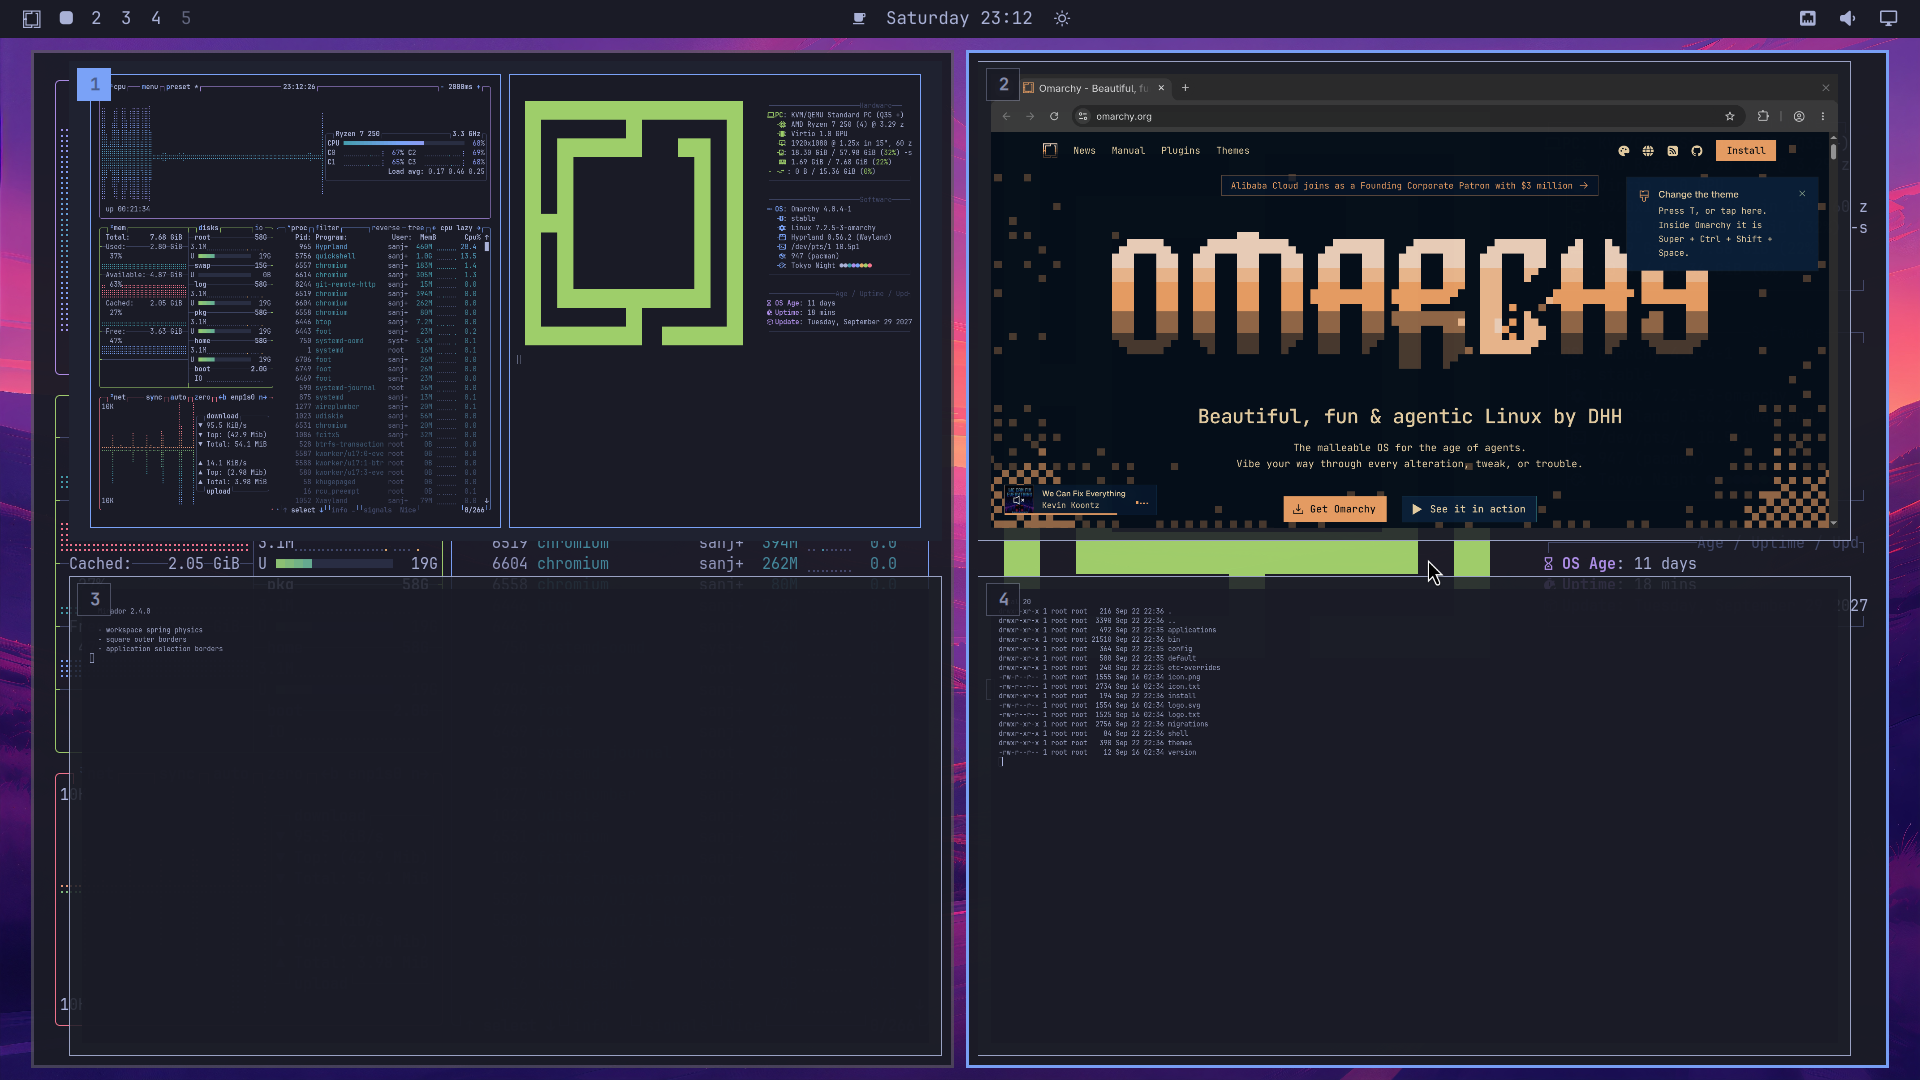This screenshot has width=1920, height=1080.
Task: Open the GitHub icon in site header
Action: pos(1697,151)
